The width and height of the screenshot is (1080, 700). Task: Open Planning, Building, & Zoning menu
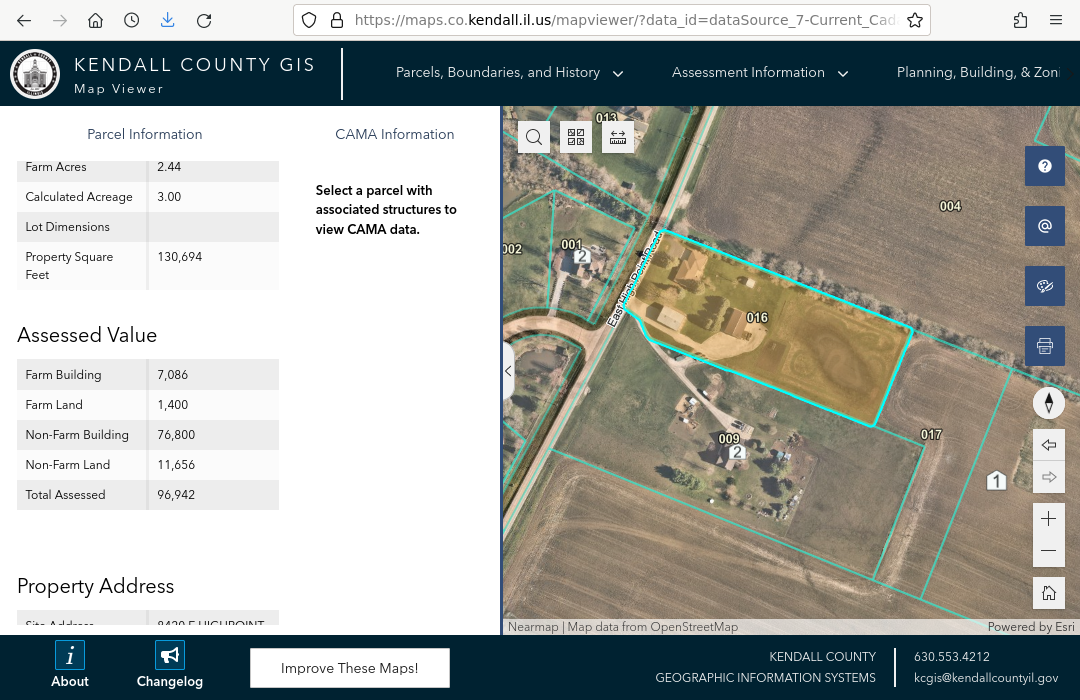[x=977, y=73]
